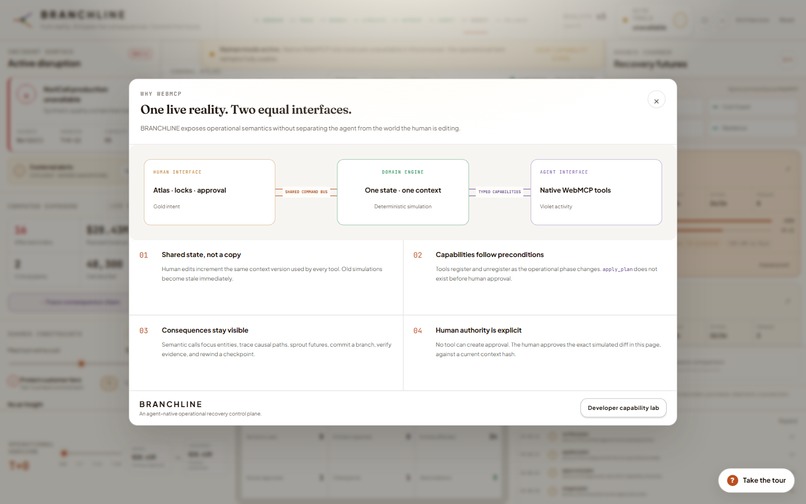Click the HUMAN INTERFACE card label
This screenshot has height=504, width=806.
point(177,172)
